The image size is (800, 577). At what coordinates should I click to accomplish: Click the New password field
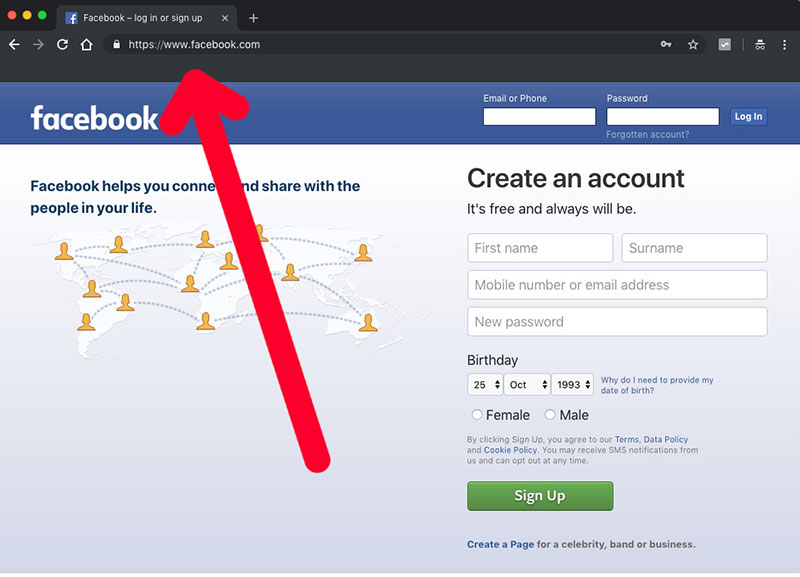pos(617,321)
